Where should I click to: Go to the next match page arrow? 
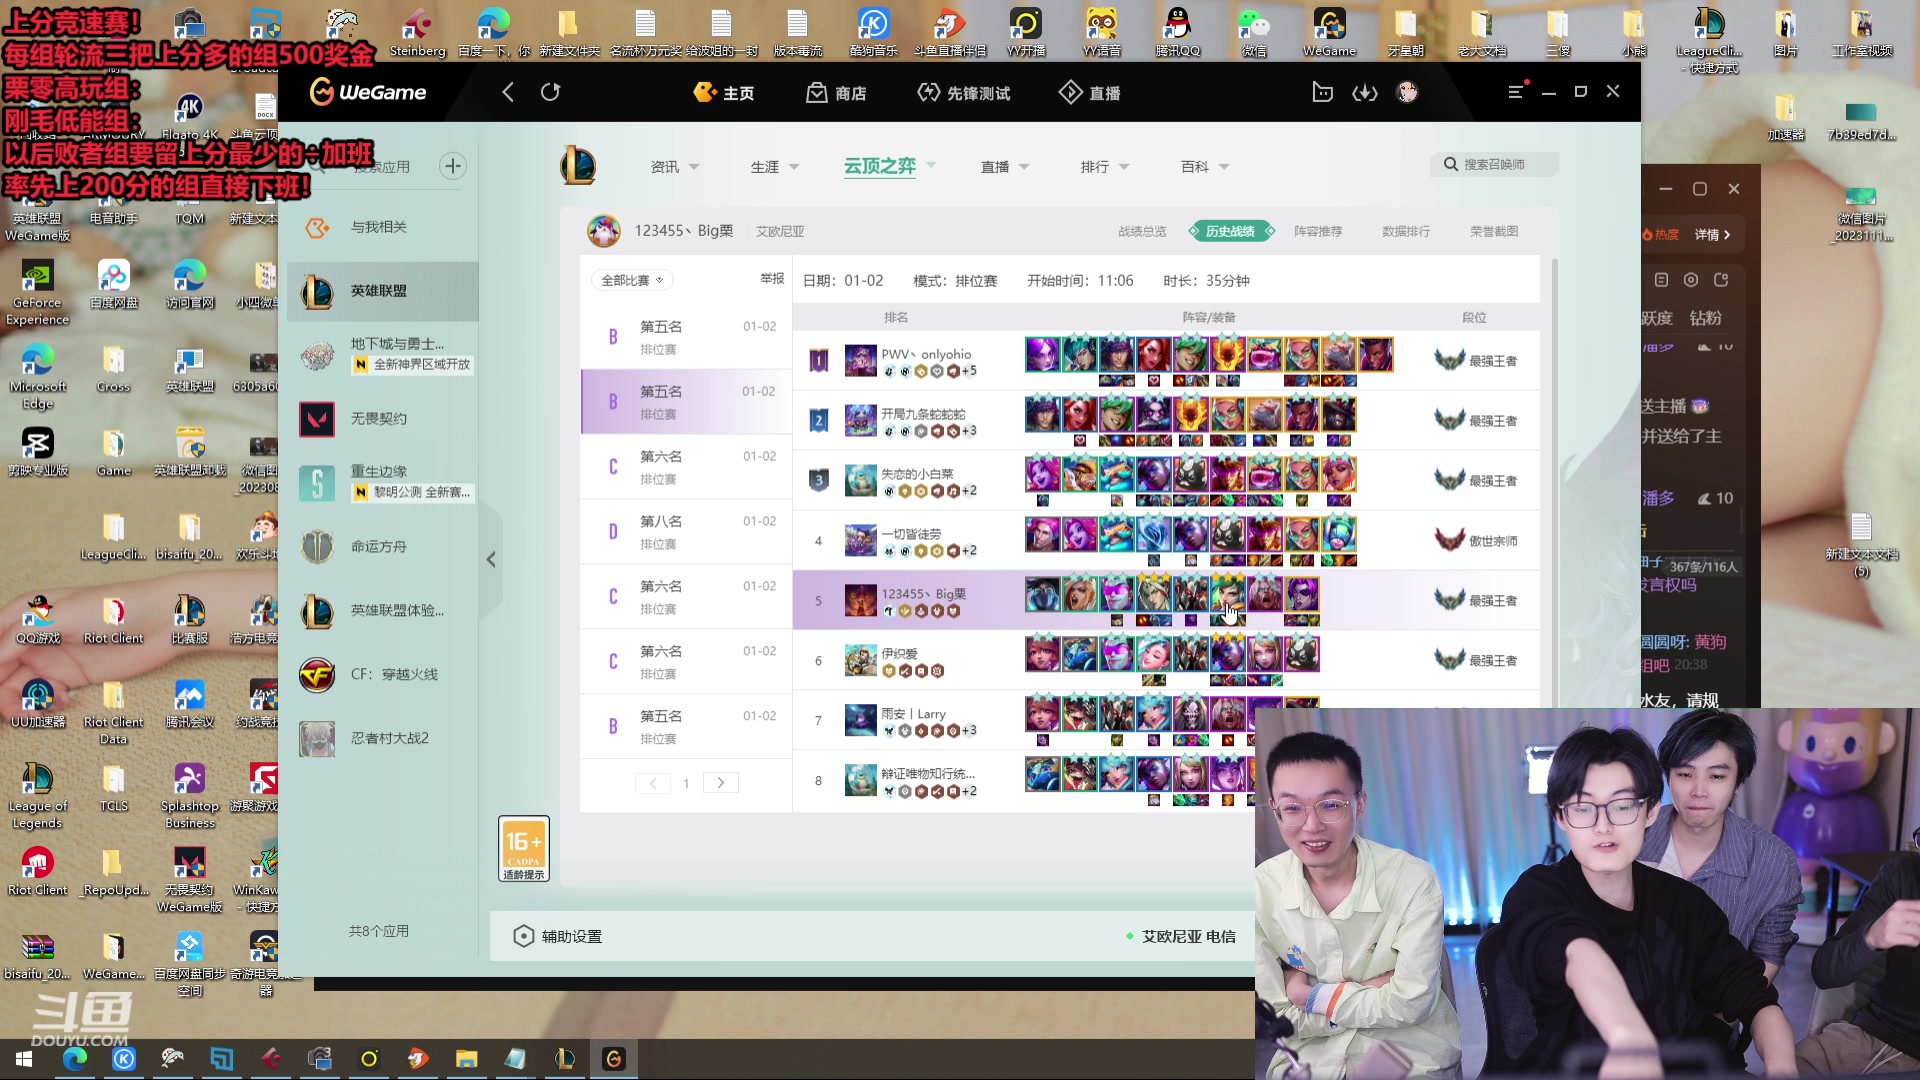tap(720, 783)
